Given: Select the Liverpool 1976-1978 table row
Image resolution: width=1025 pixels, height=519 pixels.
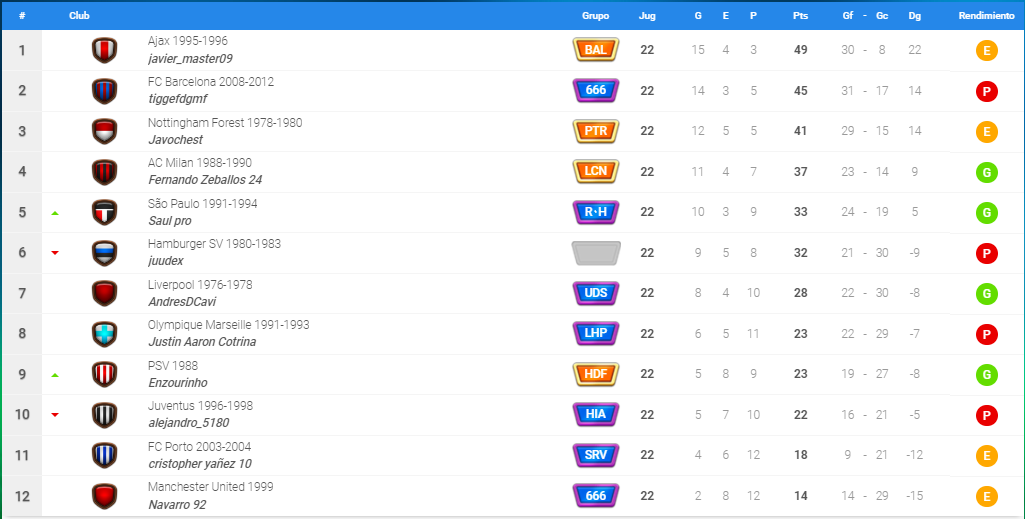Looking at the screenshot, I should 512,293.
